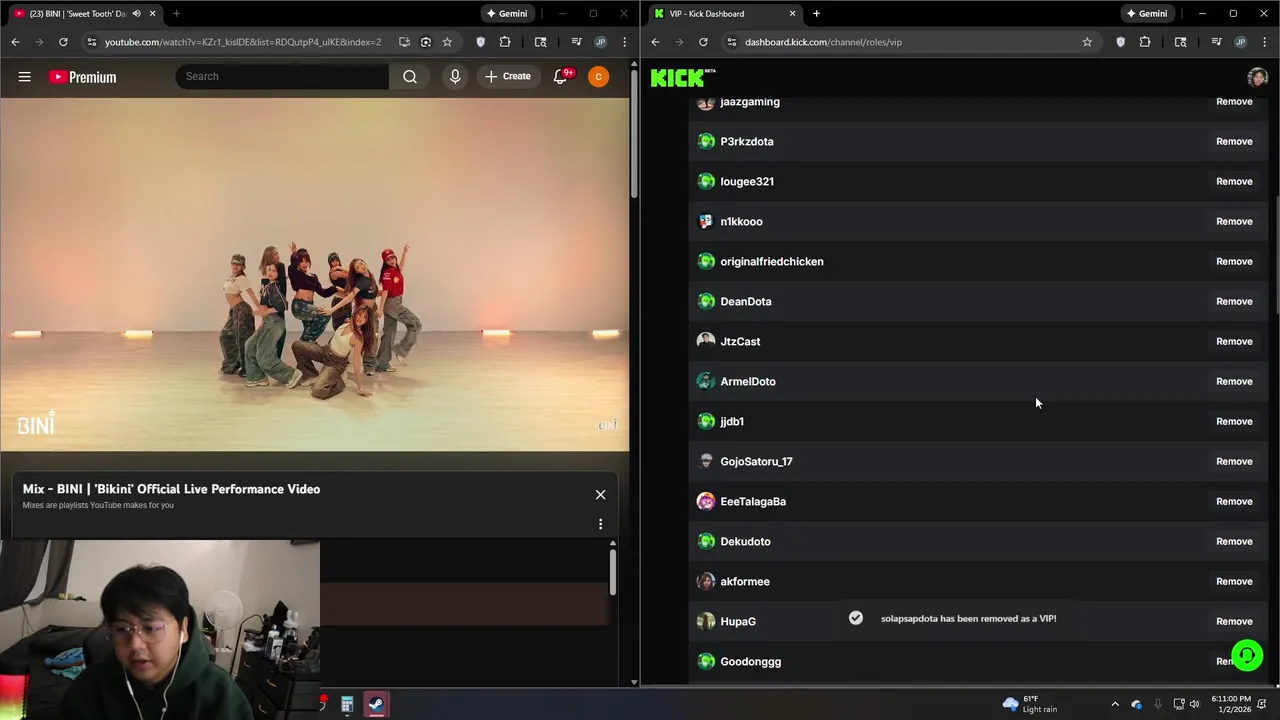The height and width of the screenshot is (720, 1280).
Task: Remove EeeTalagaBa from VIP
Action: 1234,501
